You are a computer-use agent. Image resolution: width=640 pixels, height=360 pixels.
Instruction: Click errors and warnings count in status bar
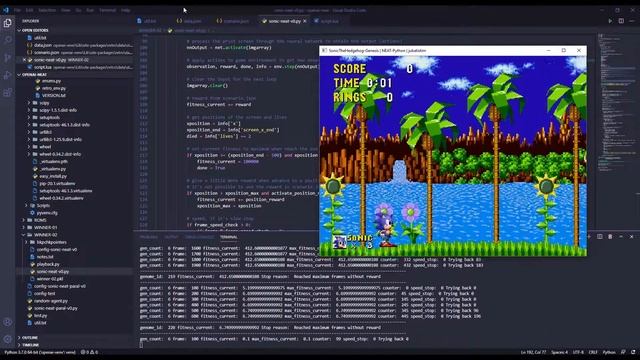tap(89, 352)
